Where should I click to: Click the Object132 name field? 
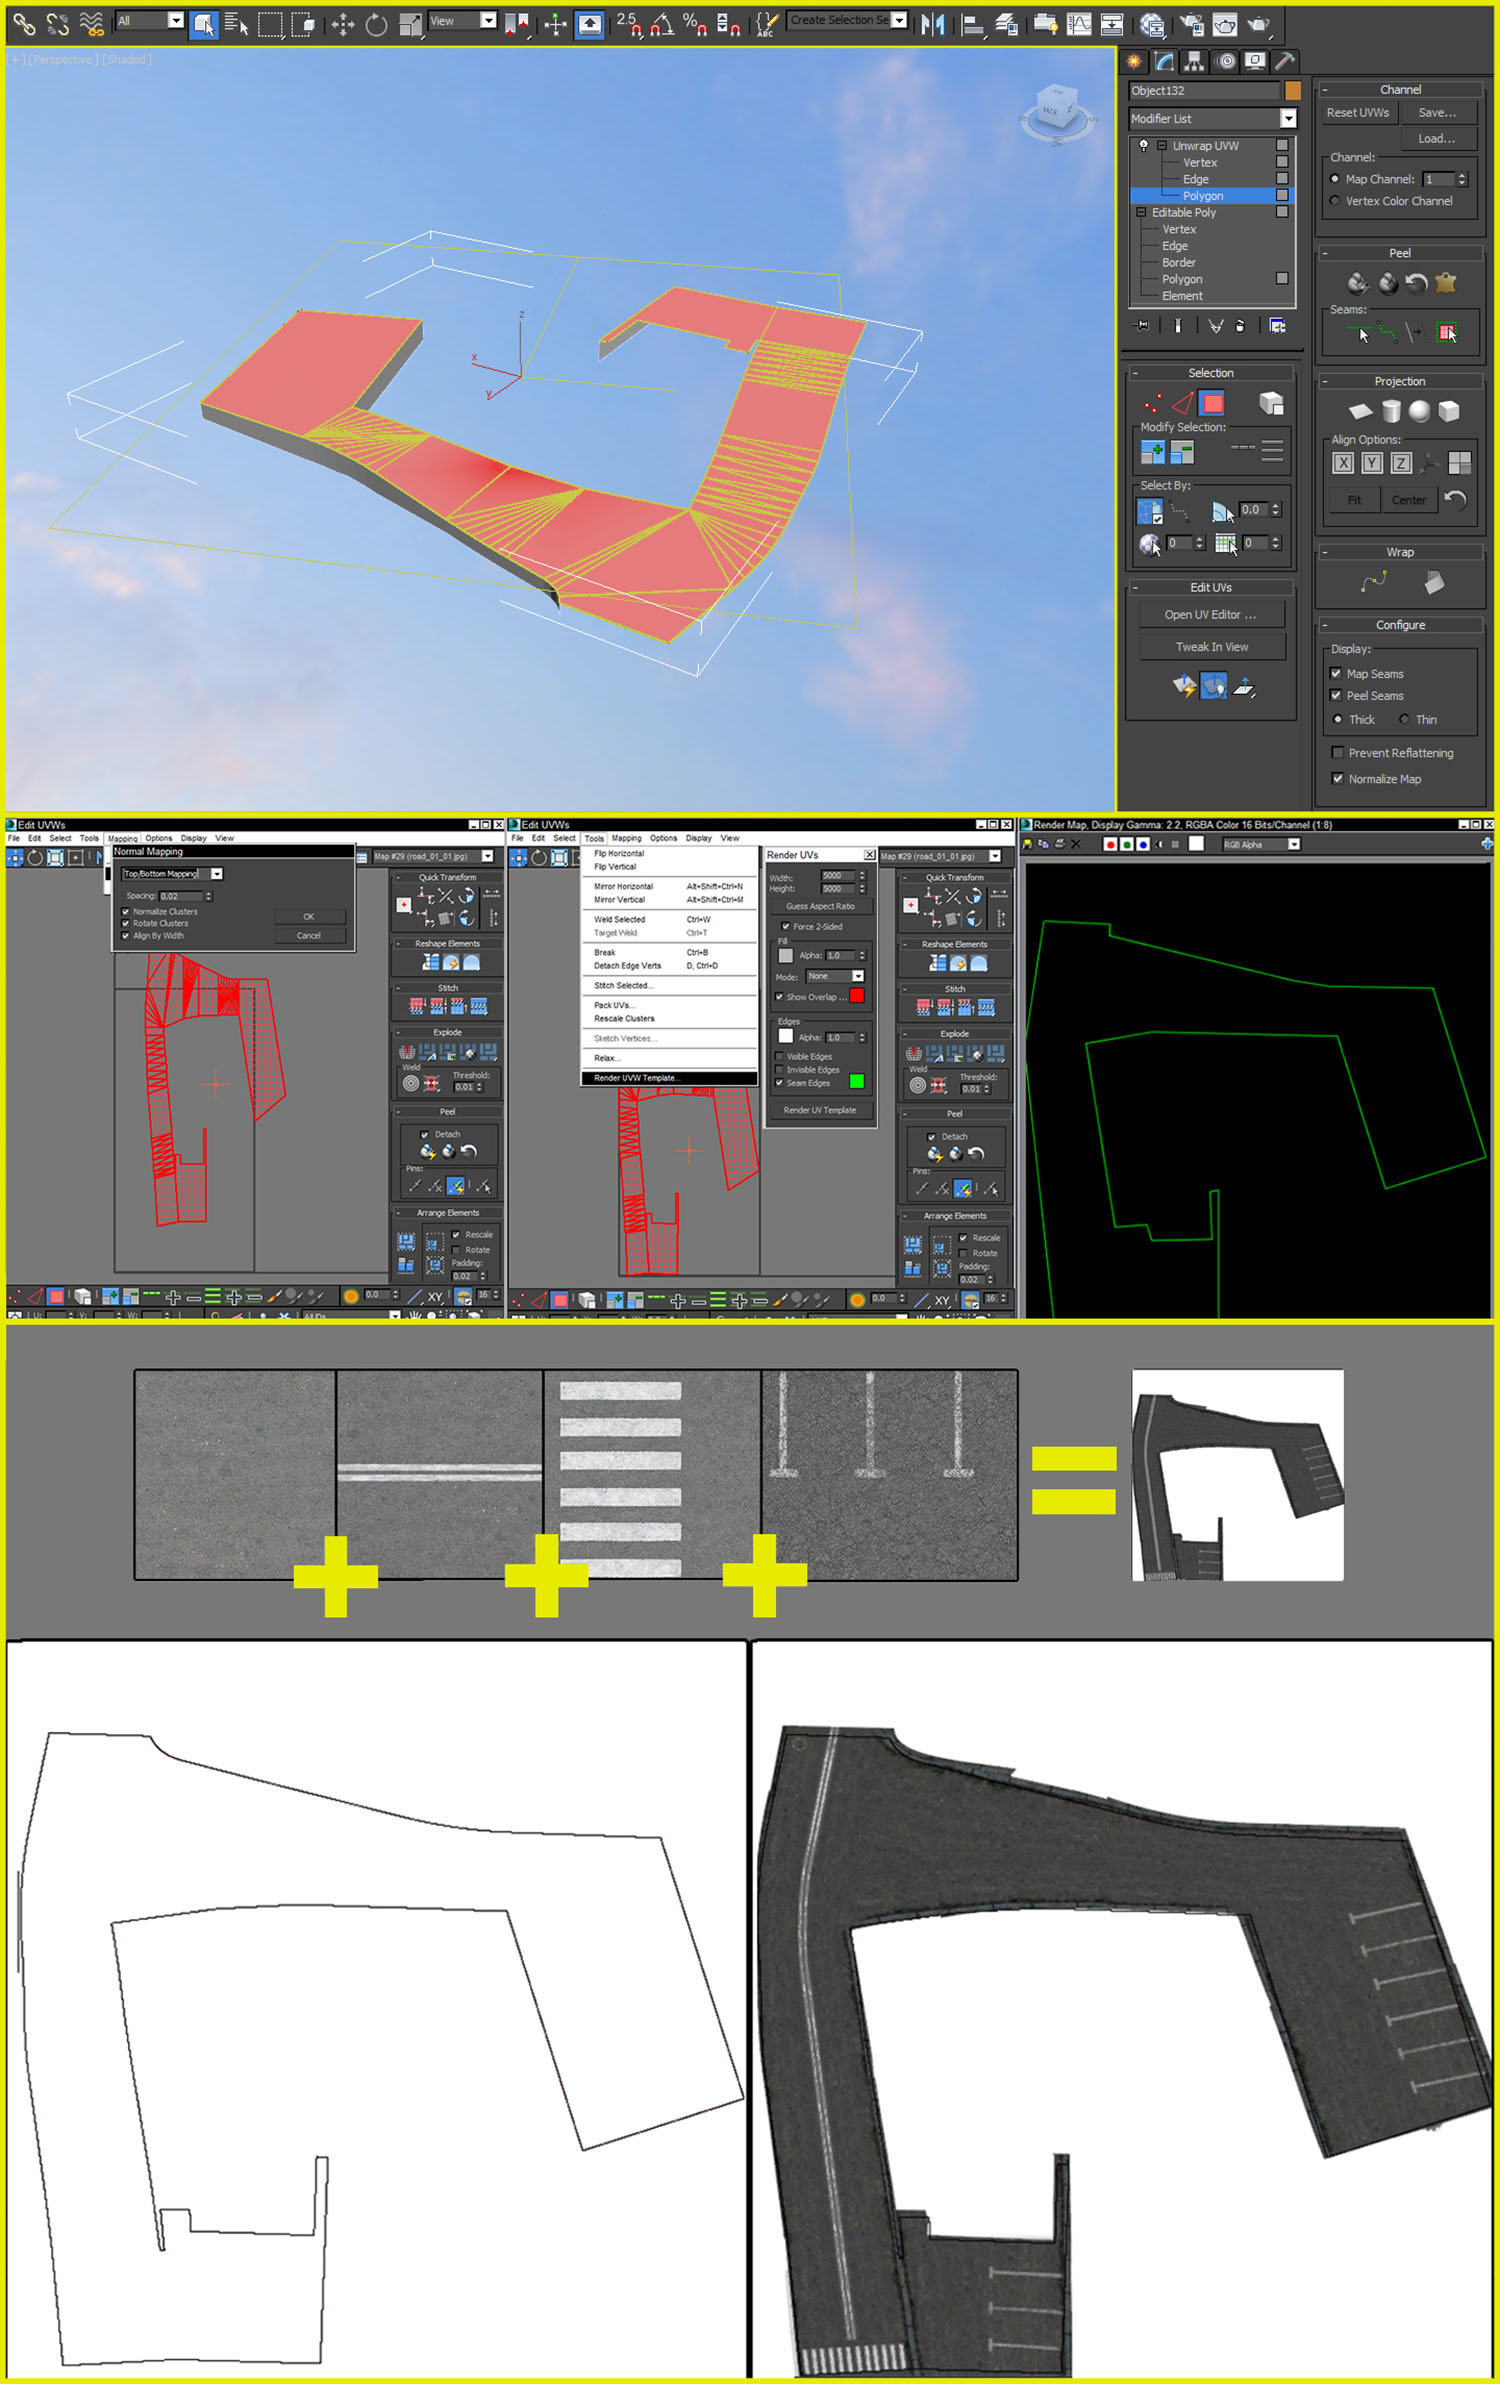point(1204,90)
